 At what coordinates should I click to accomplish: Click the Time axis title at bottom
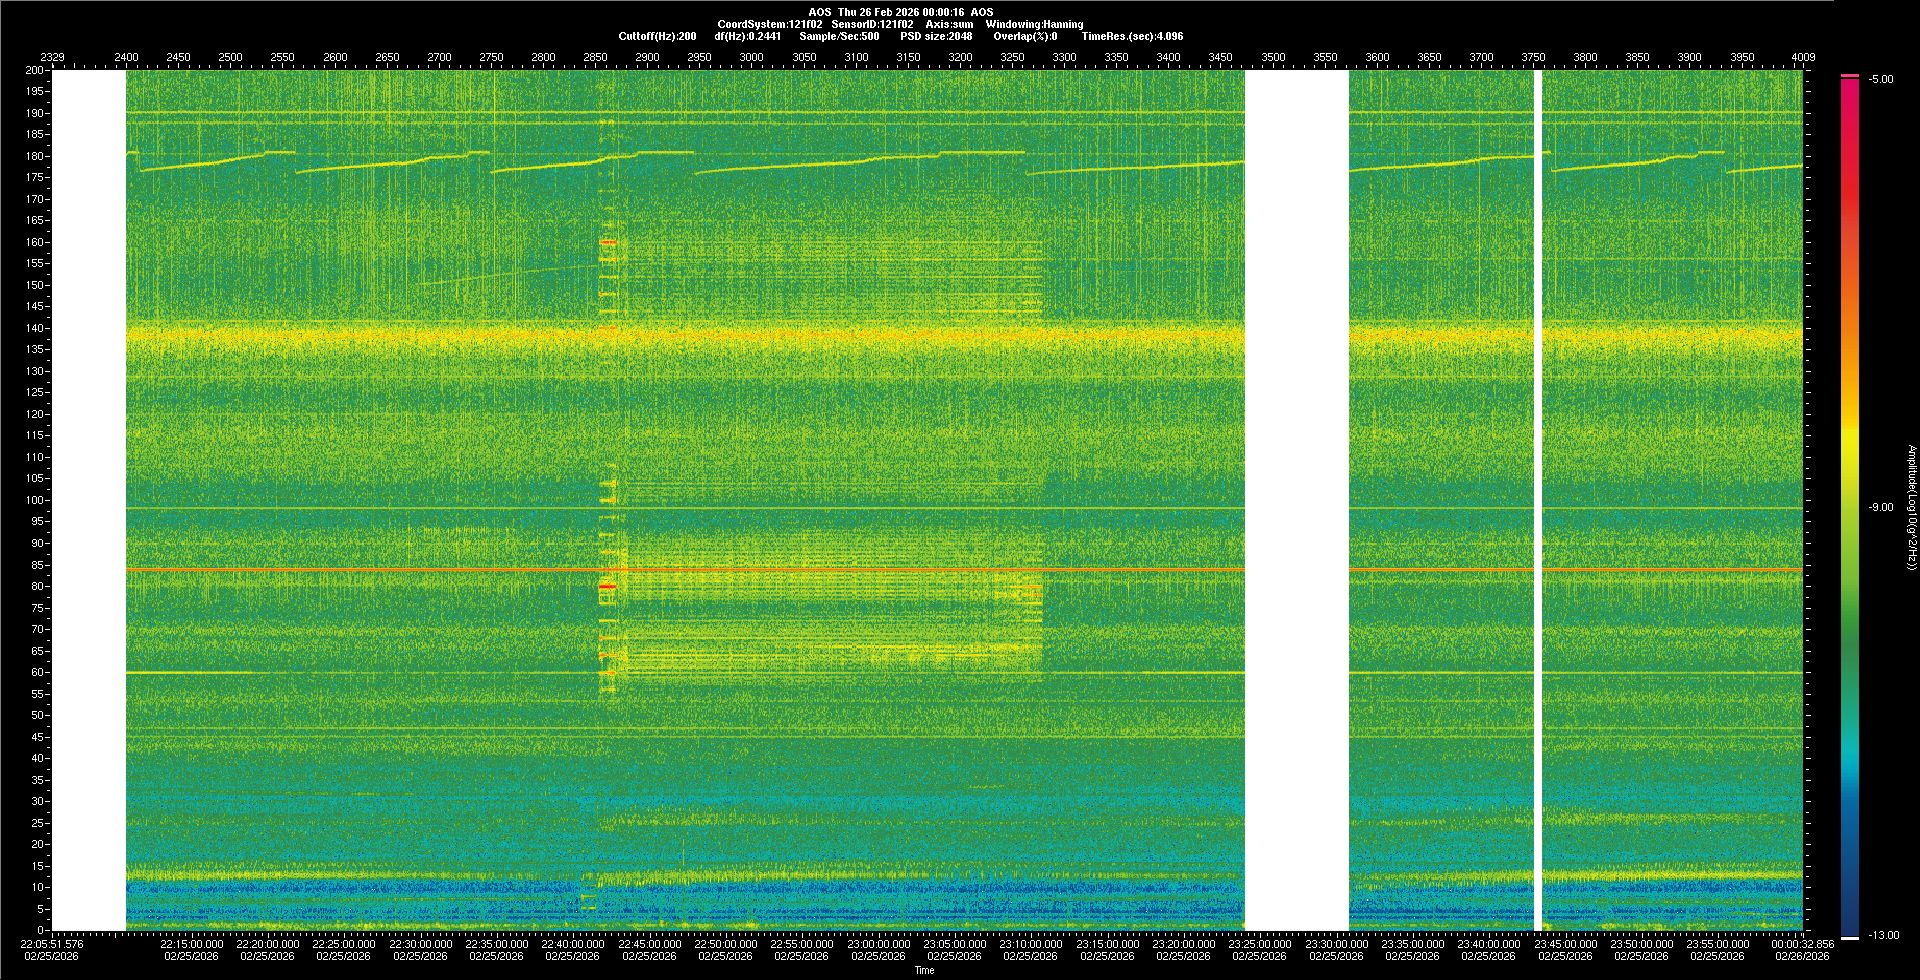pos(924,970)
